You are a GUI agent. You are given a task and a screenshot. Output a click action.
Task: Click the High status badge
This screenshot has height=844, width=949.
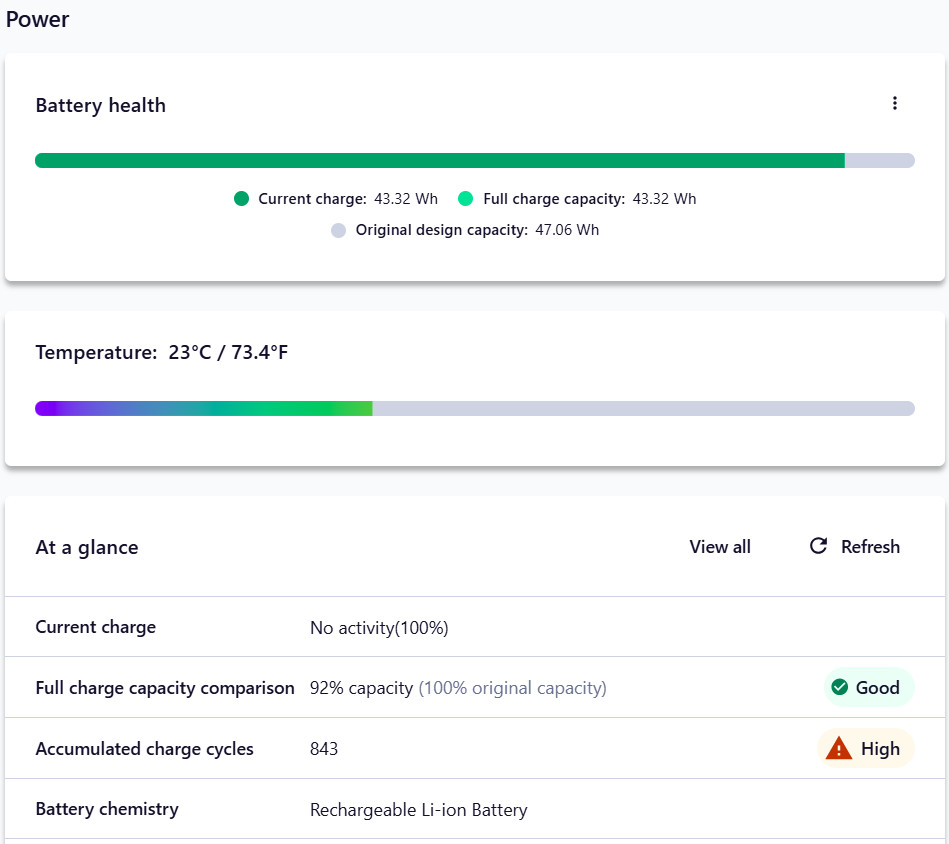pyautogui.click(x=865, y=748)
